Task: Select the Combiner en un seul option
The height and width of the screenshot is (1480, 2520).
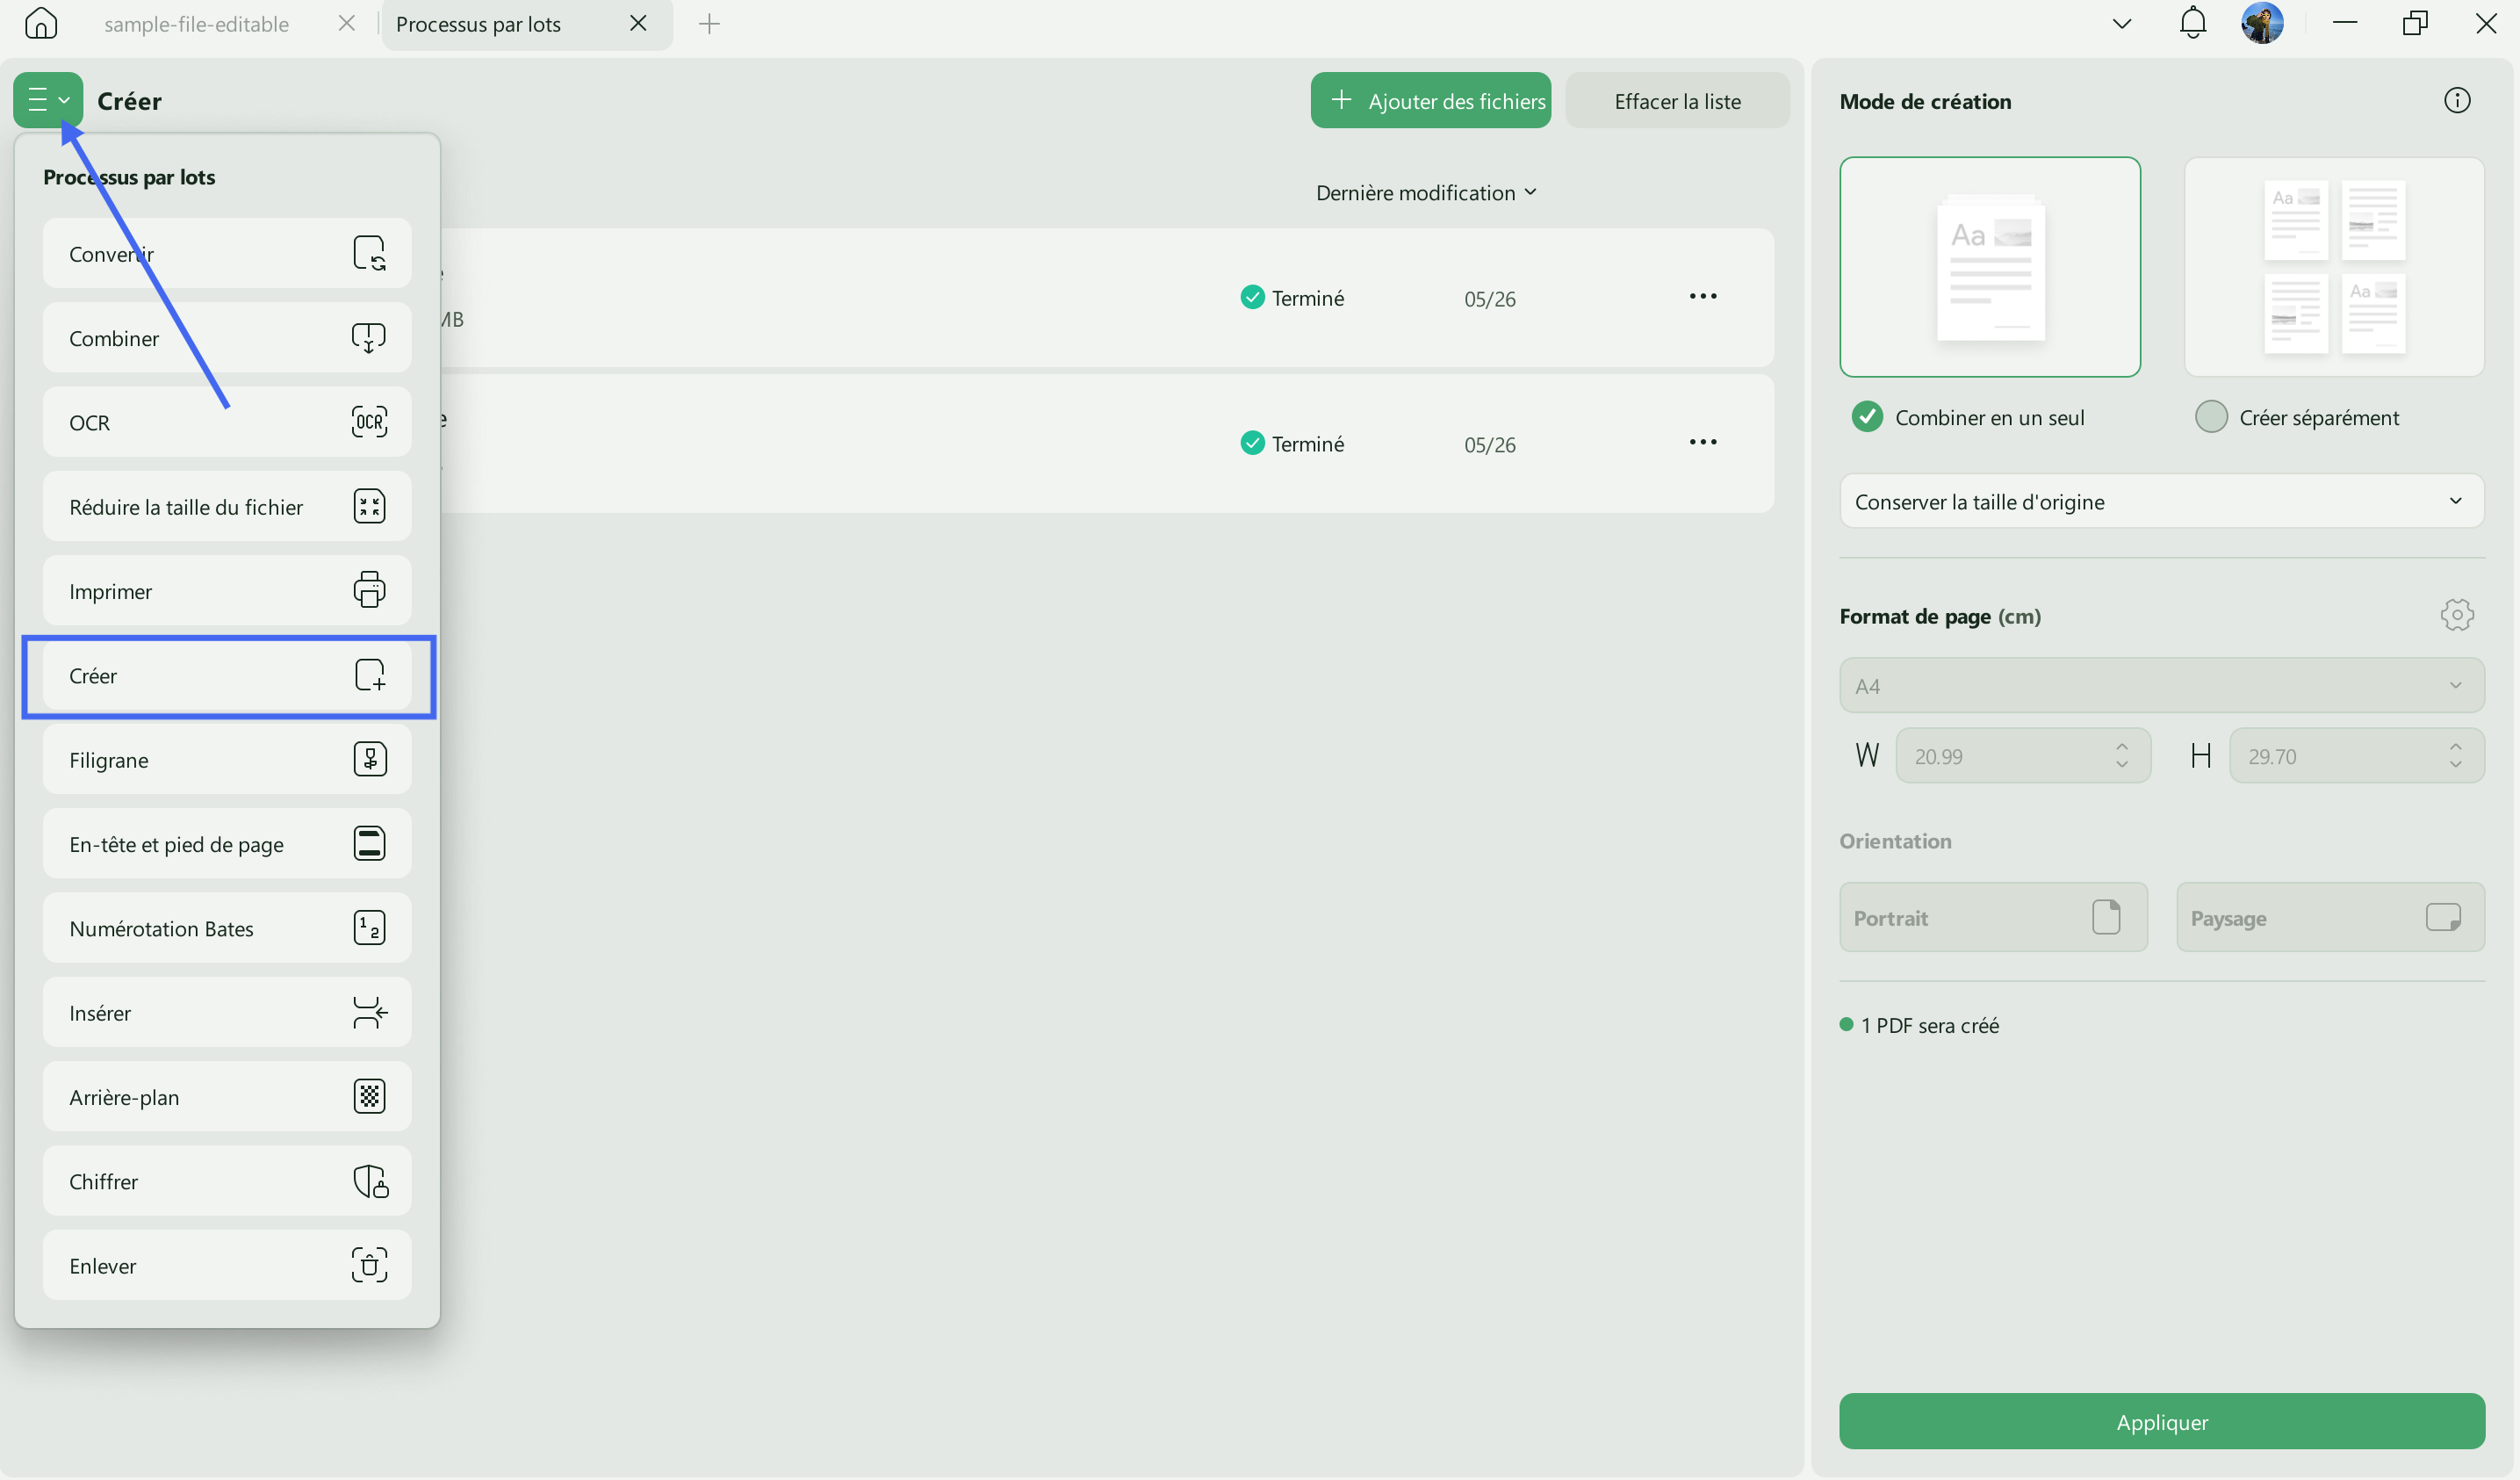Action: click(x=1967, y=417)
